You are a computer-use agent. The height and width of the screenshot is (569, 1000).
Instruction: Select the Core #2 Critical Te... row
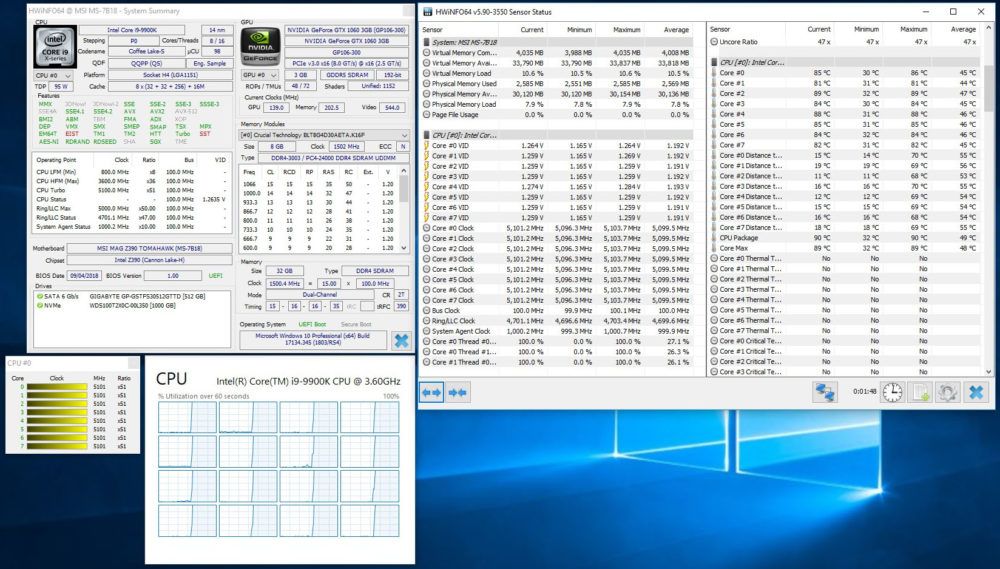coord(846,361)
